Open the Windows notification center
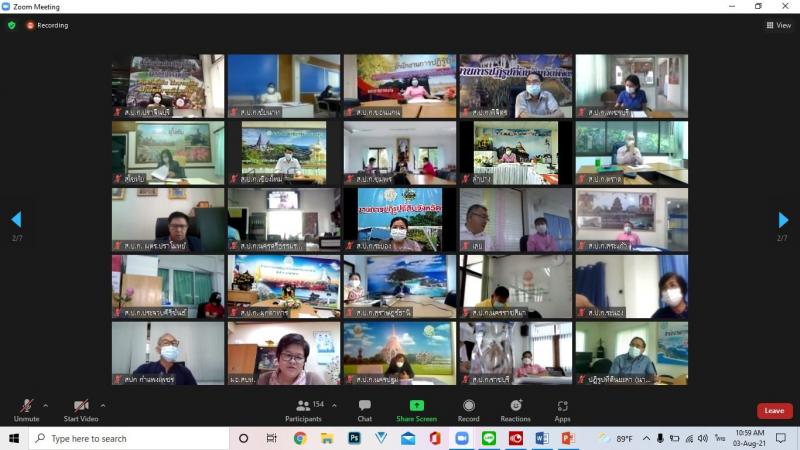The width and height of the screenshot is (800, 450). (781, 438)
